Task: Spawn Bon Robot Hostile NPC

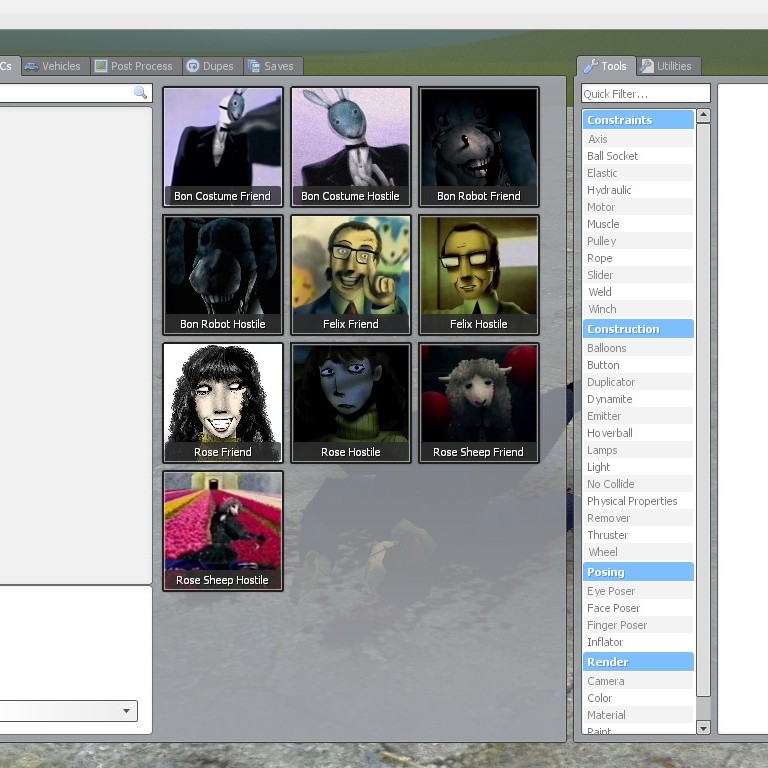Action: 223,275
